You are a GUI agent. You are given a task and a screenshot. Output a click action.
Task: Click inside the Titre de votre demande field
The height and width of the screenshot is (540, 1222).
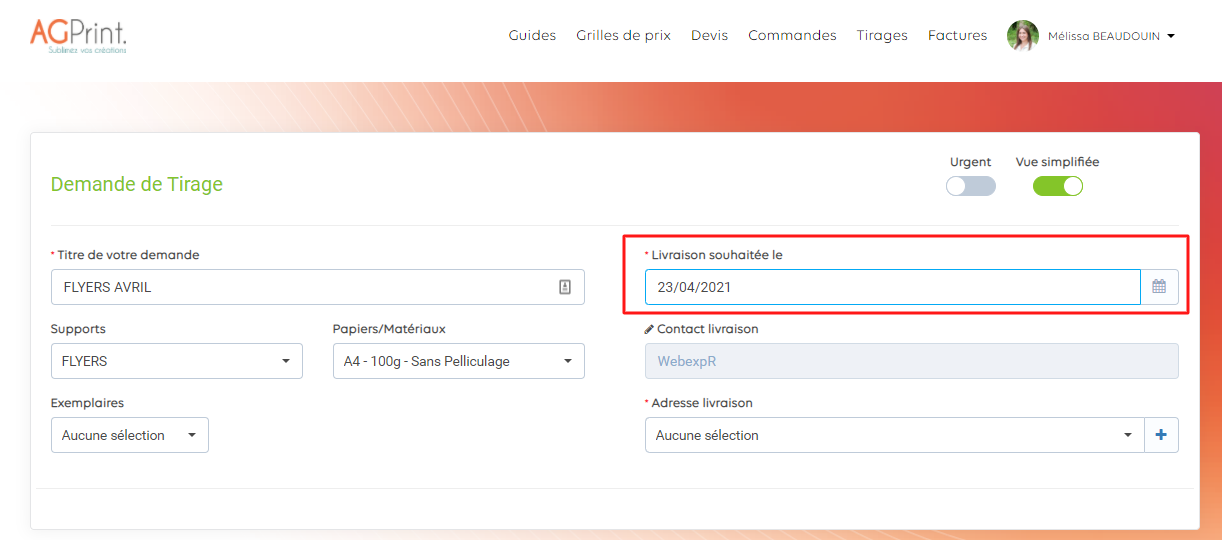point(300,287)
